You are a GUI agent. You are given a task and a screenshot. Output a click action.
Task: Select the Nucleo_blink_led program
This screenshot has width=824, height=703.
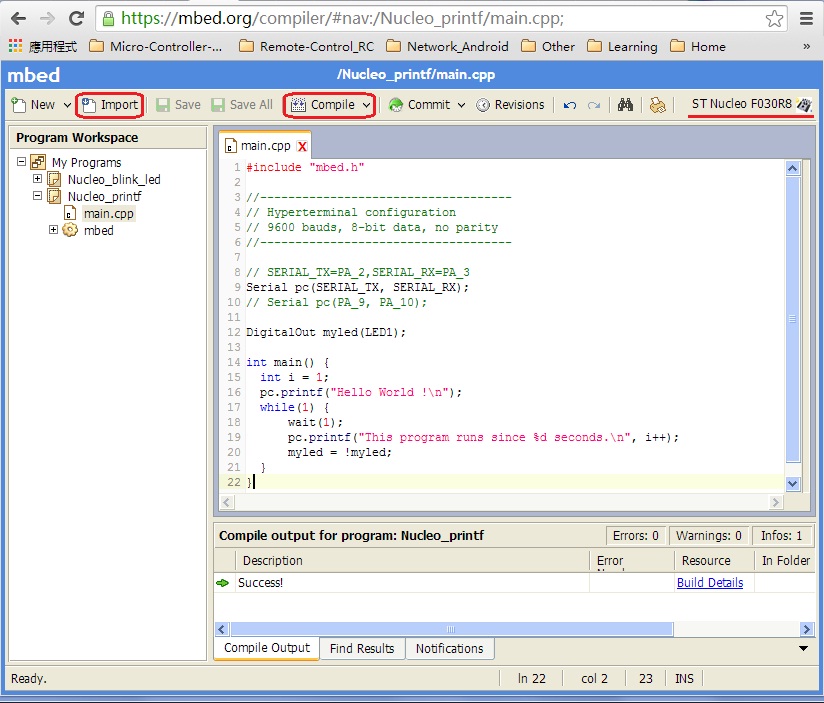click(114, 180)
